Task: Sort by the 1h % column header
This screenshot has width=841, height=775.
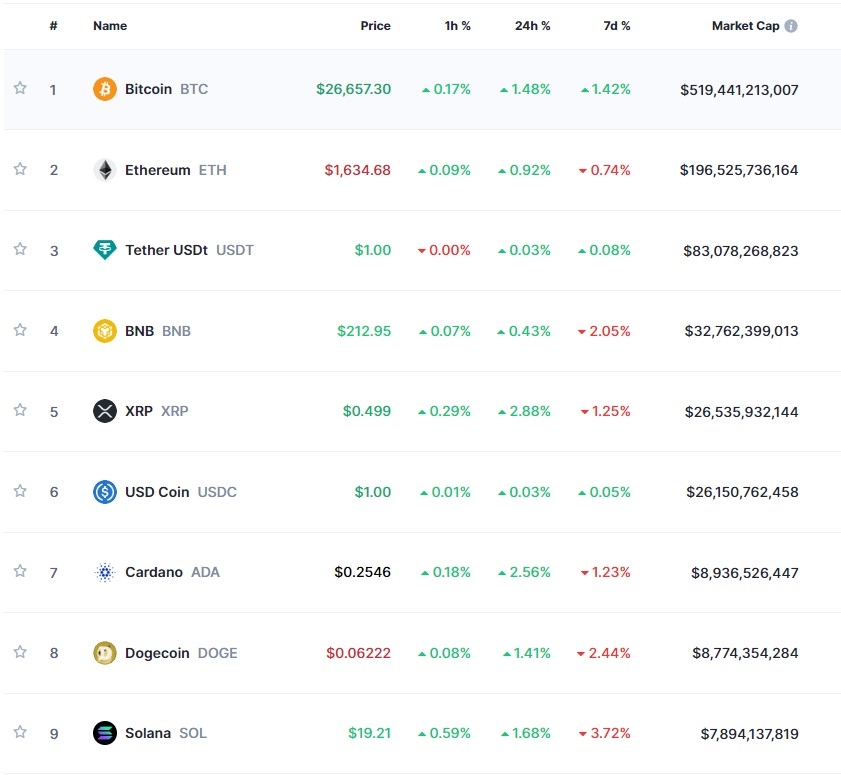Action: click(457, 26)
